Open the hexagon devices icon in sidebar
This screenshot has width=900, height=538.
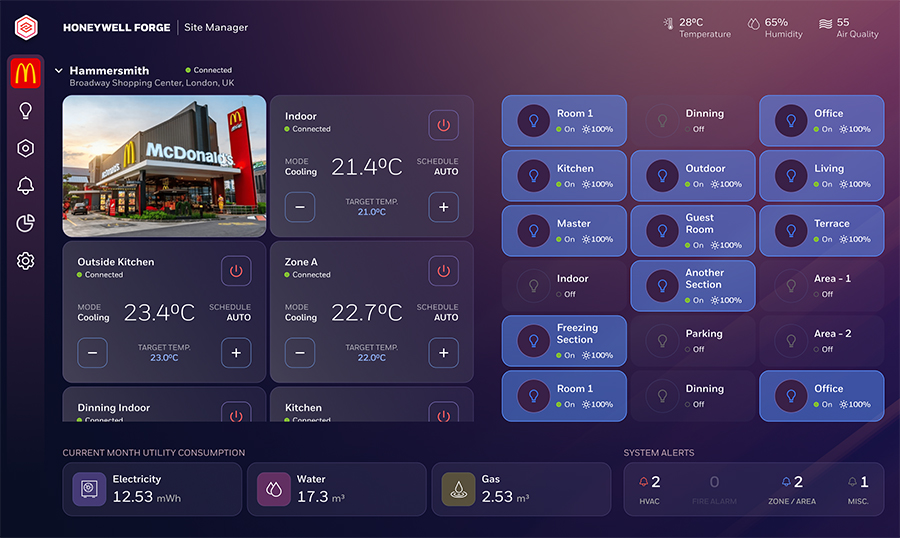tap(26, 148)
